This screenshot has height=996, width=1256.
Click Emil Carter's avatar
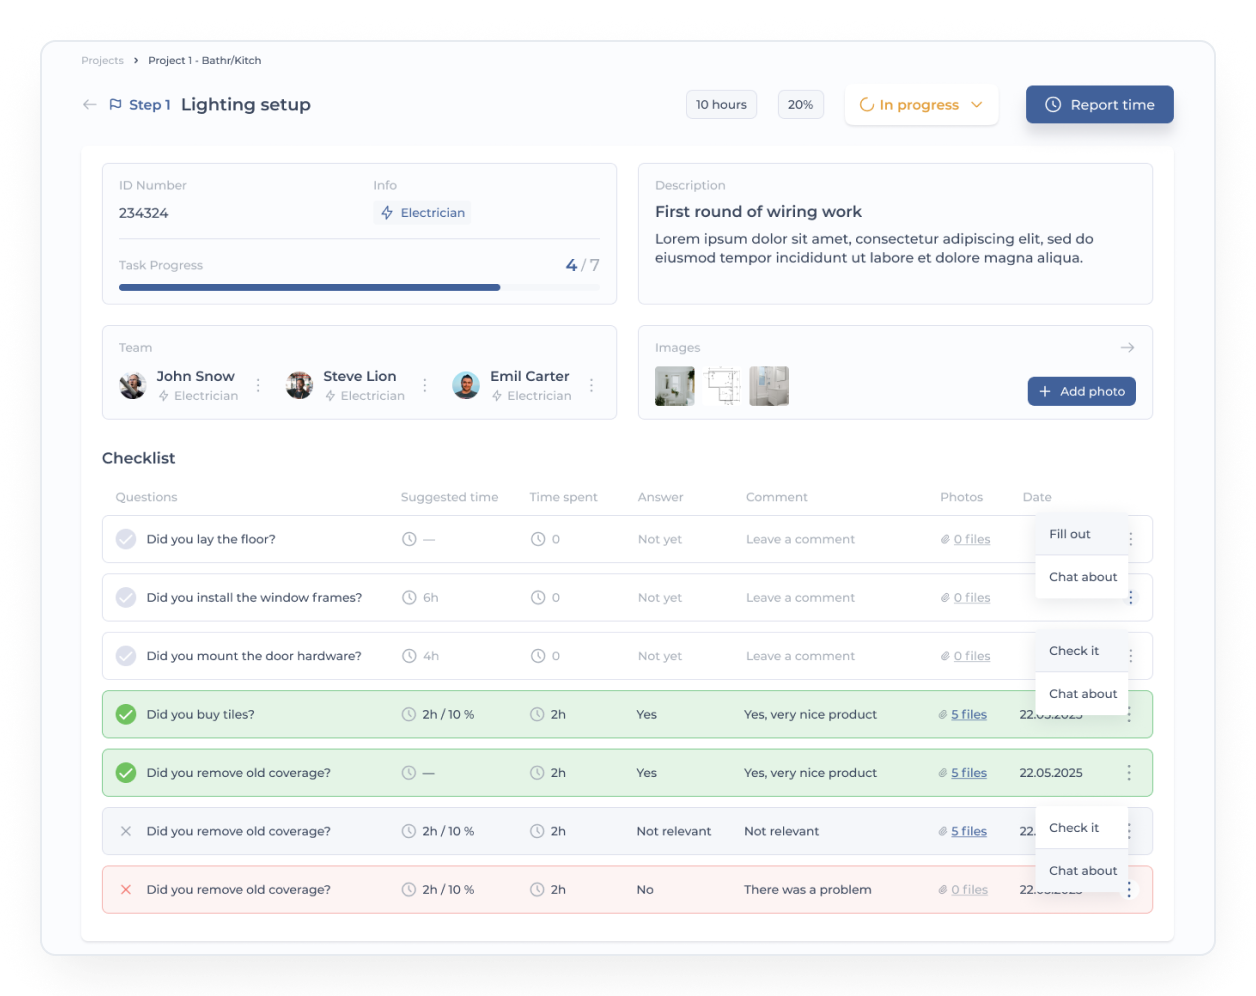pos(466,385)
